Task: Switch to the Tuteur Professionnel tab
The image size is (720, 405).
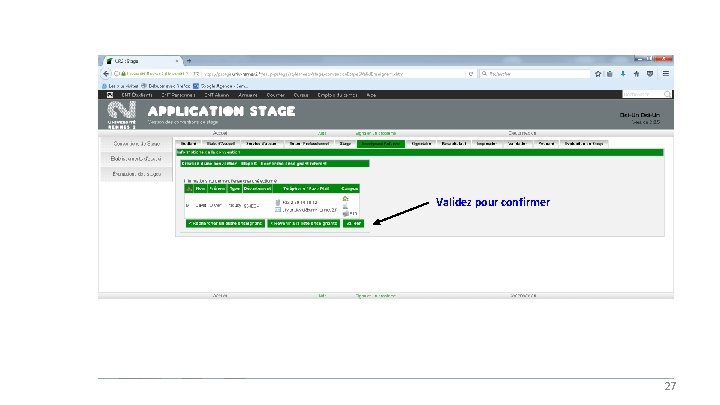Action: (309, 144)
